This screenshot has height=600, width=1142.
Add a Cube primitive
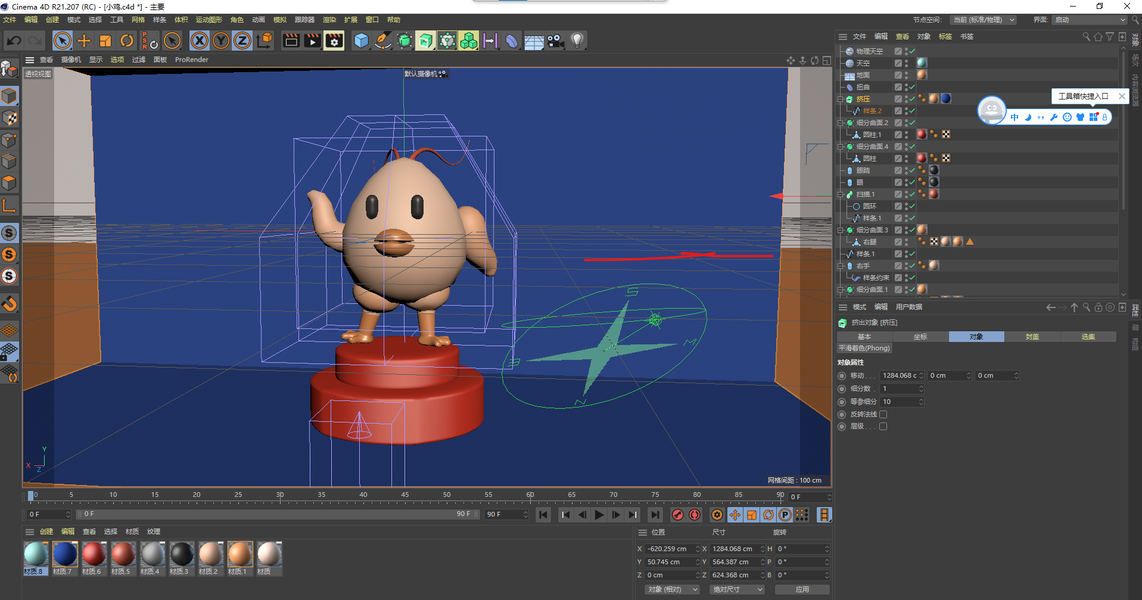click(361, 41)
